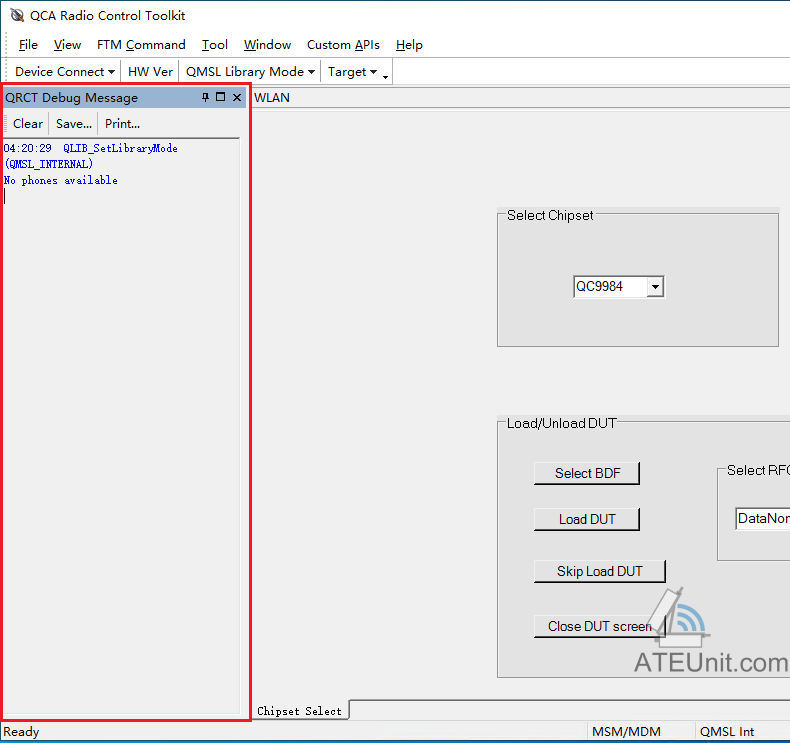Click the (QMSL_INTERNAL) log line

pos(48,164)
